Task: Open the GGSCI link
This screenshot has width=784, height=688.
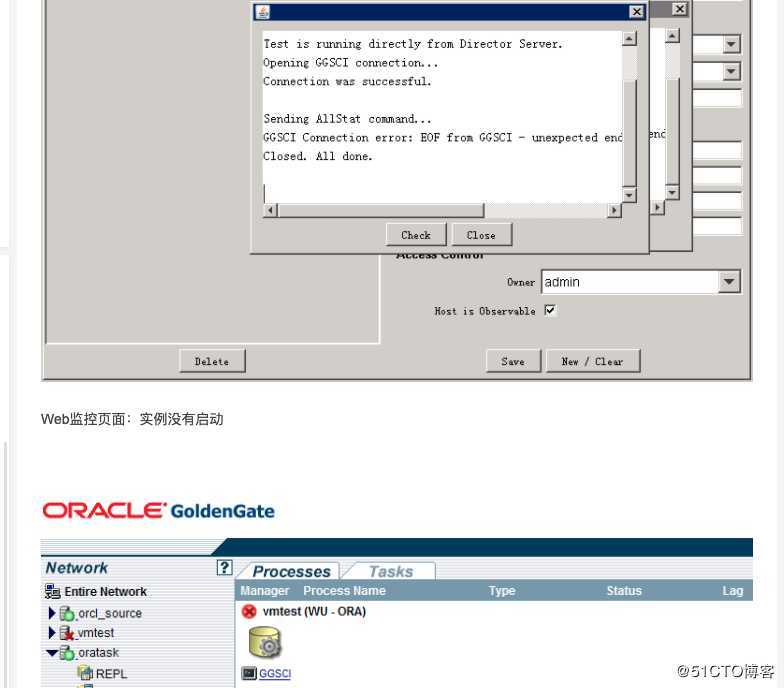Action: click(x=274, y=674)
